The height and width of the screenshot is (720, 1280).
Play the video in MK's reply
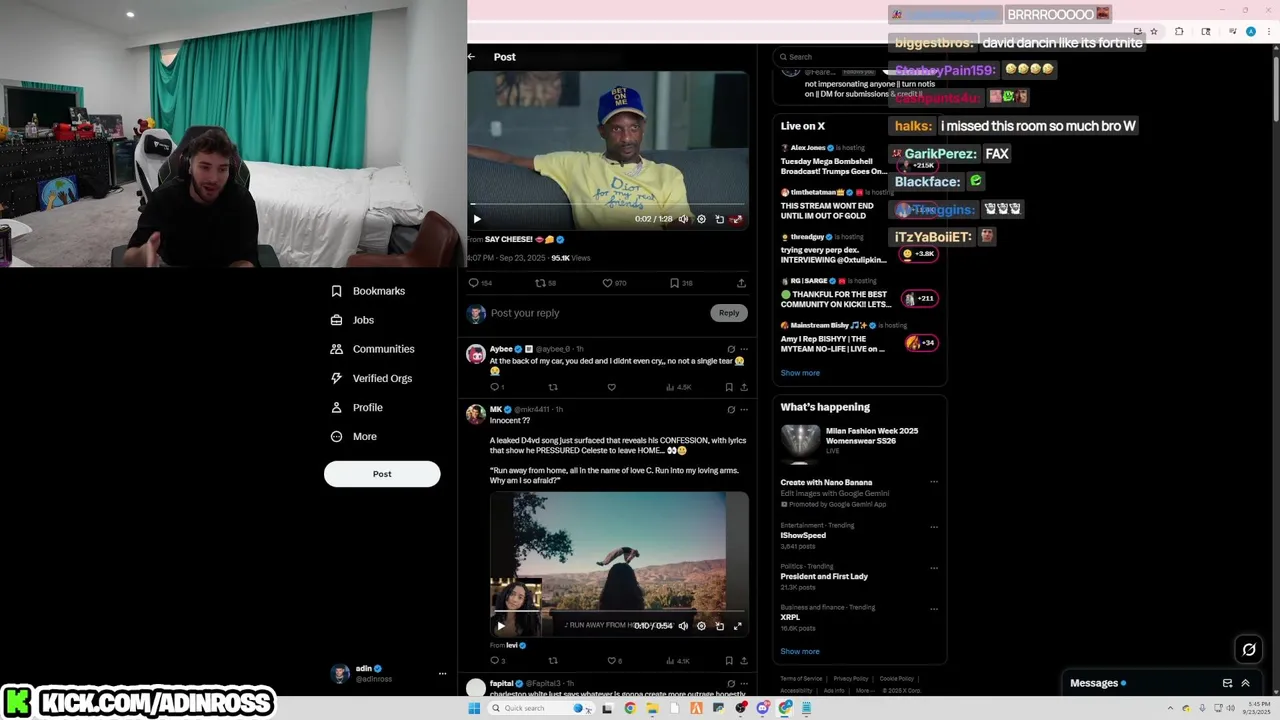click(501, 626)
